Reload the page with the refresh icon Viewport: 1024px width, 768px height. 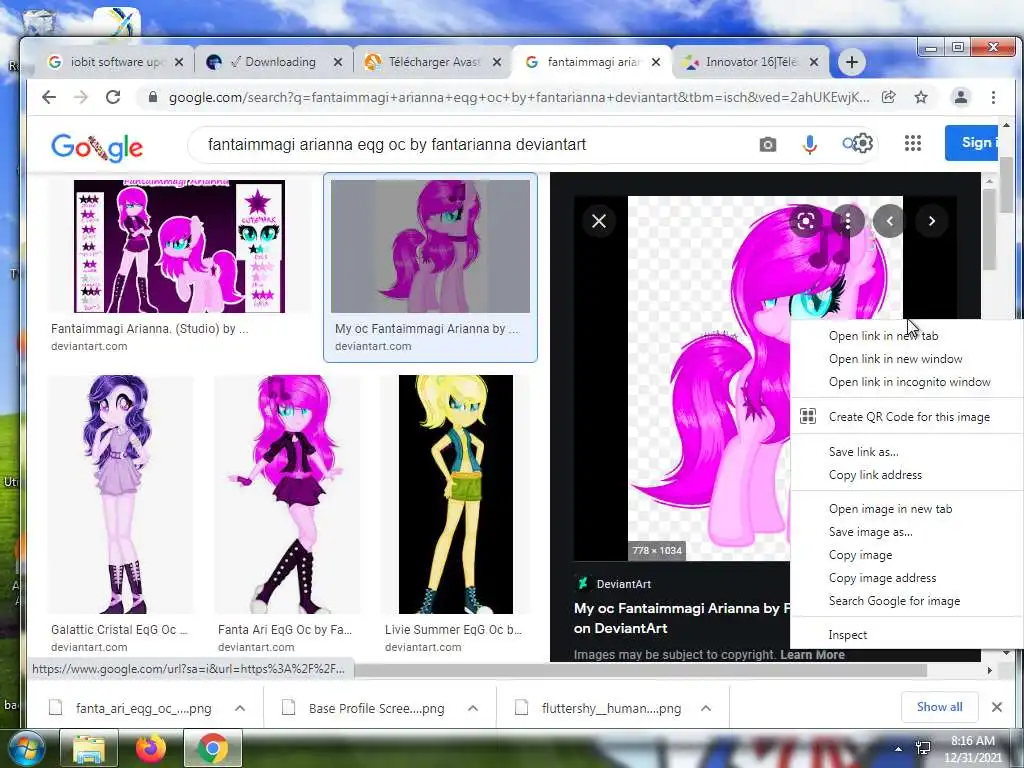[113, 97]
